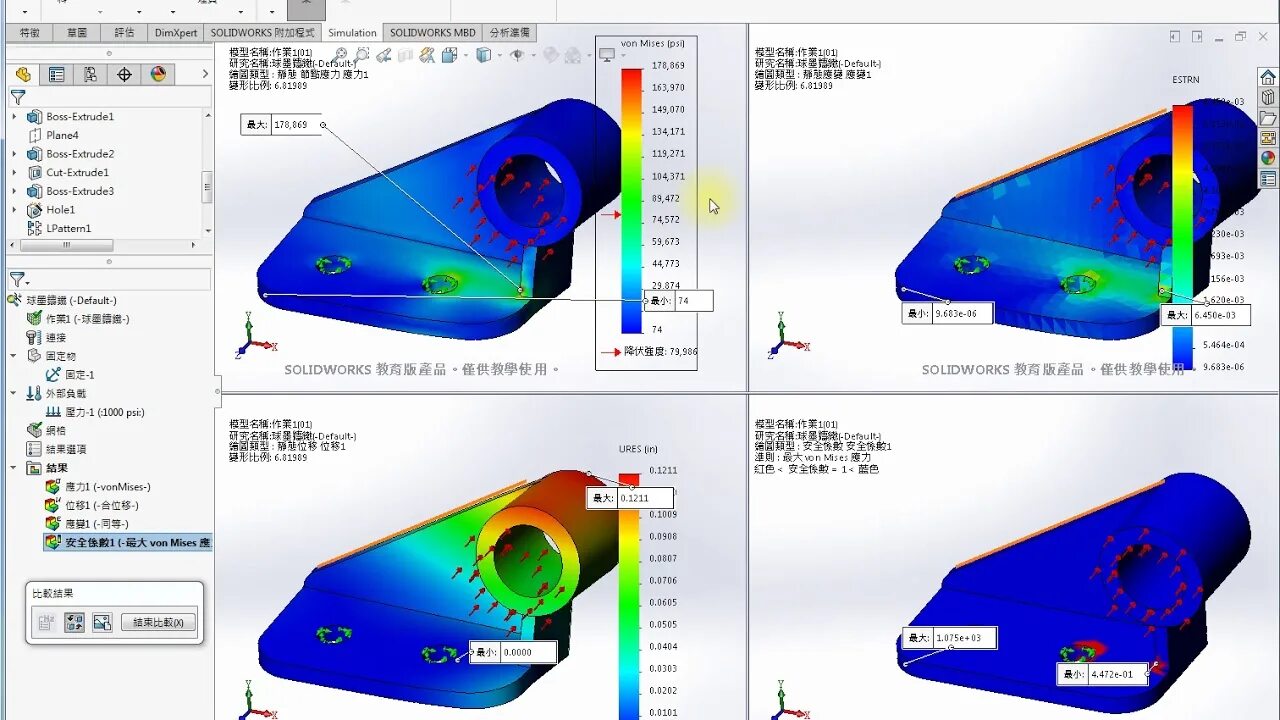Image resolution: width=1280 pixels, height=720 pixels.
Task: Open the DisplayManager color ball tab
Action: [x=158, y=75]
